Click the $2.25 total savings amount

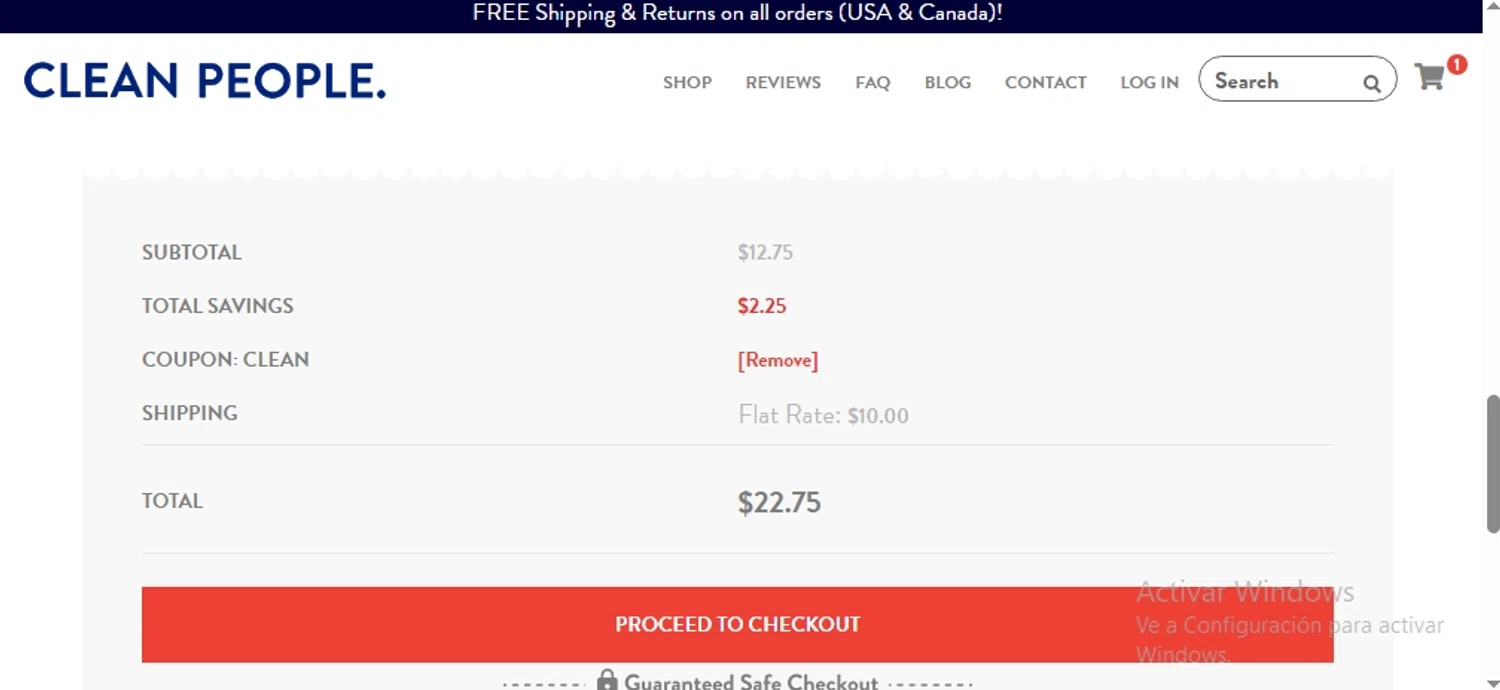(762, 306)
